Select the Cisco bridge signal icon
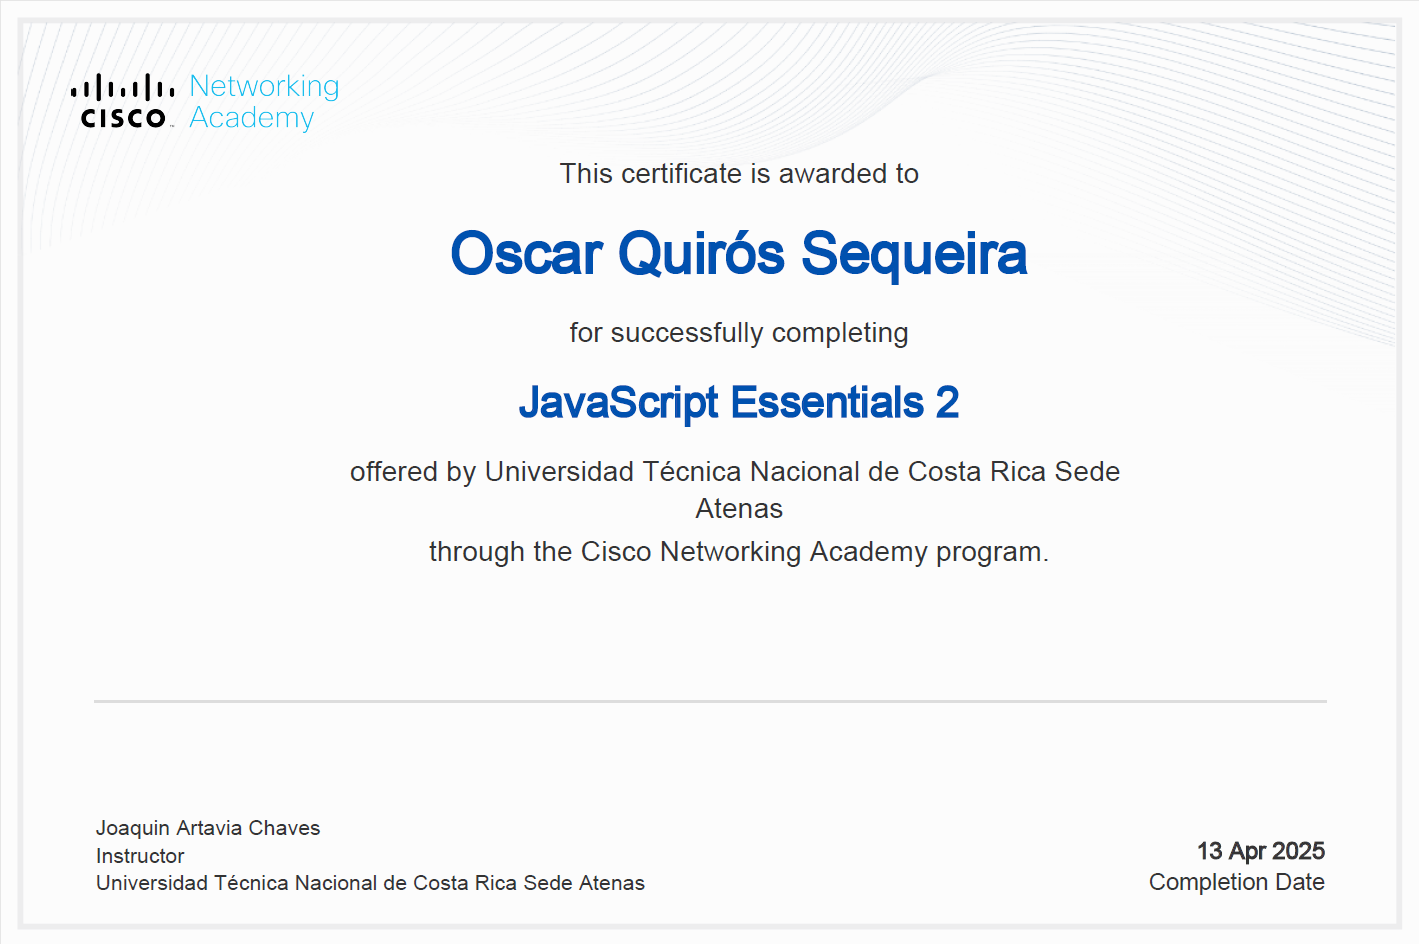Image resolution: width=1419 pixels, height=944 pixels. [x=120, y=85]
